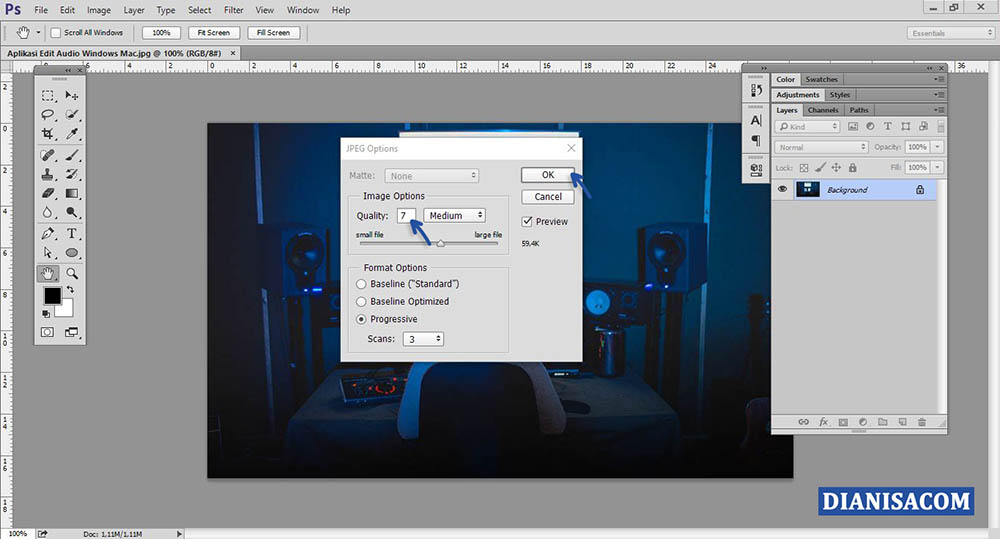Select the Move tool
This screenshot has height=539, width=1000.
[72, 96]
